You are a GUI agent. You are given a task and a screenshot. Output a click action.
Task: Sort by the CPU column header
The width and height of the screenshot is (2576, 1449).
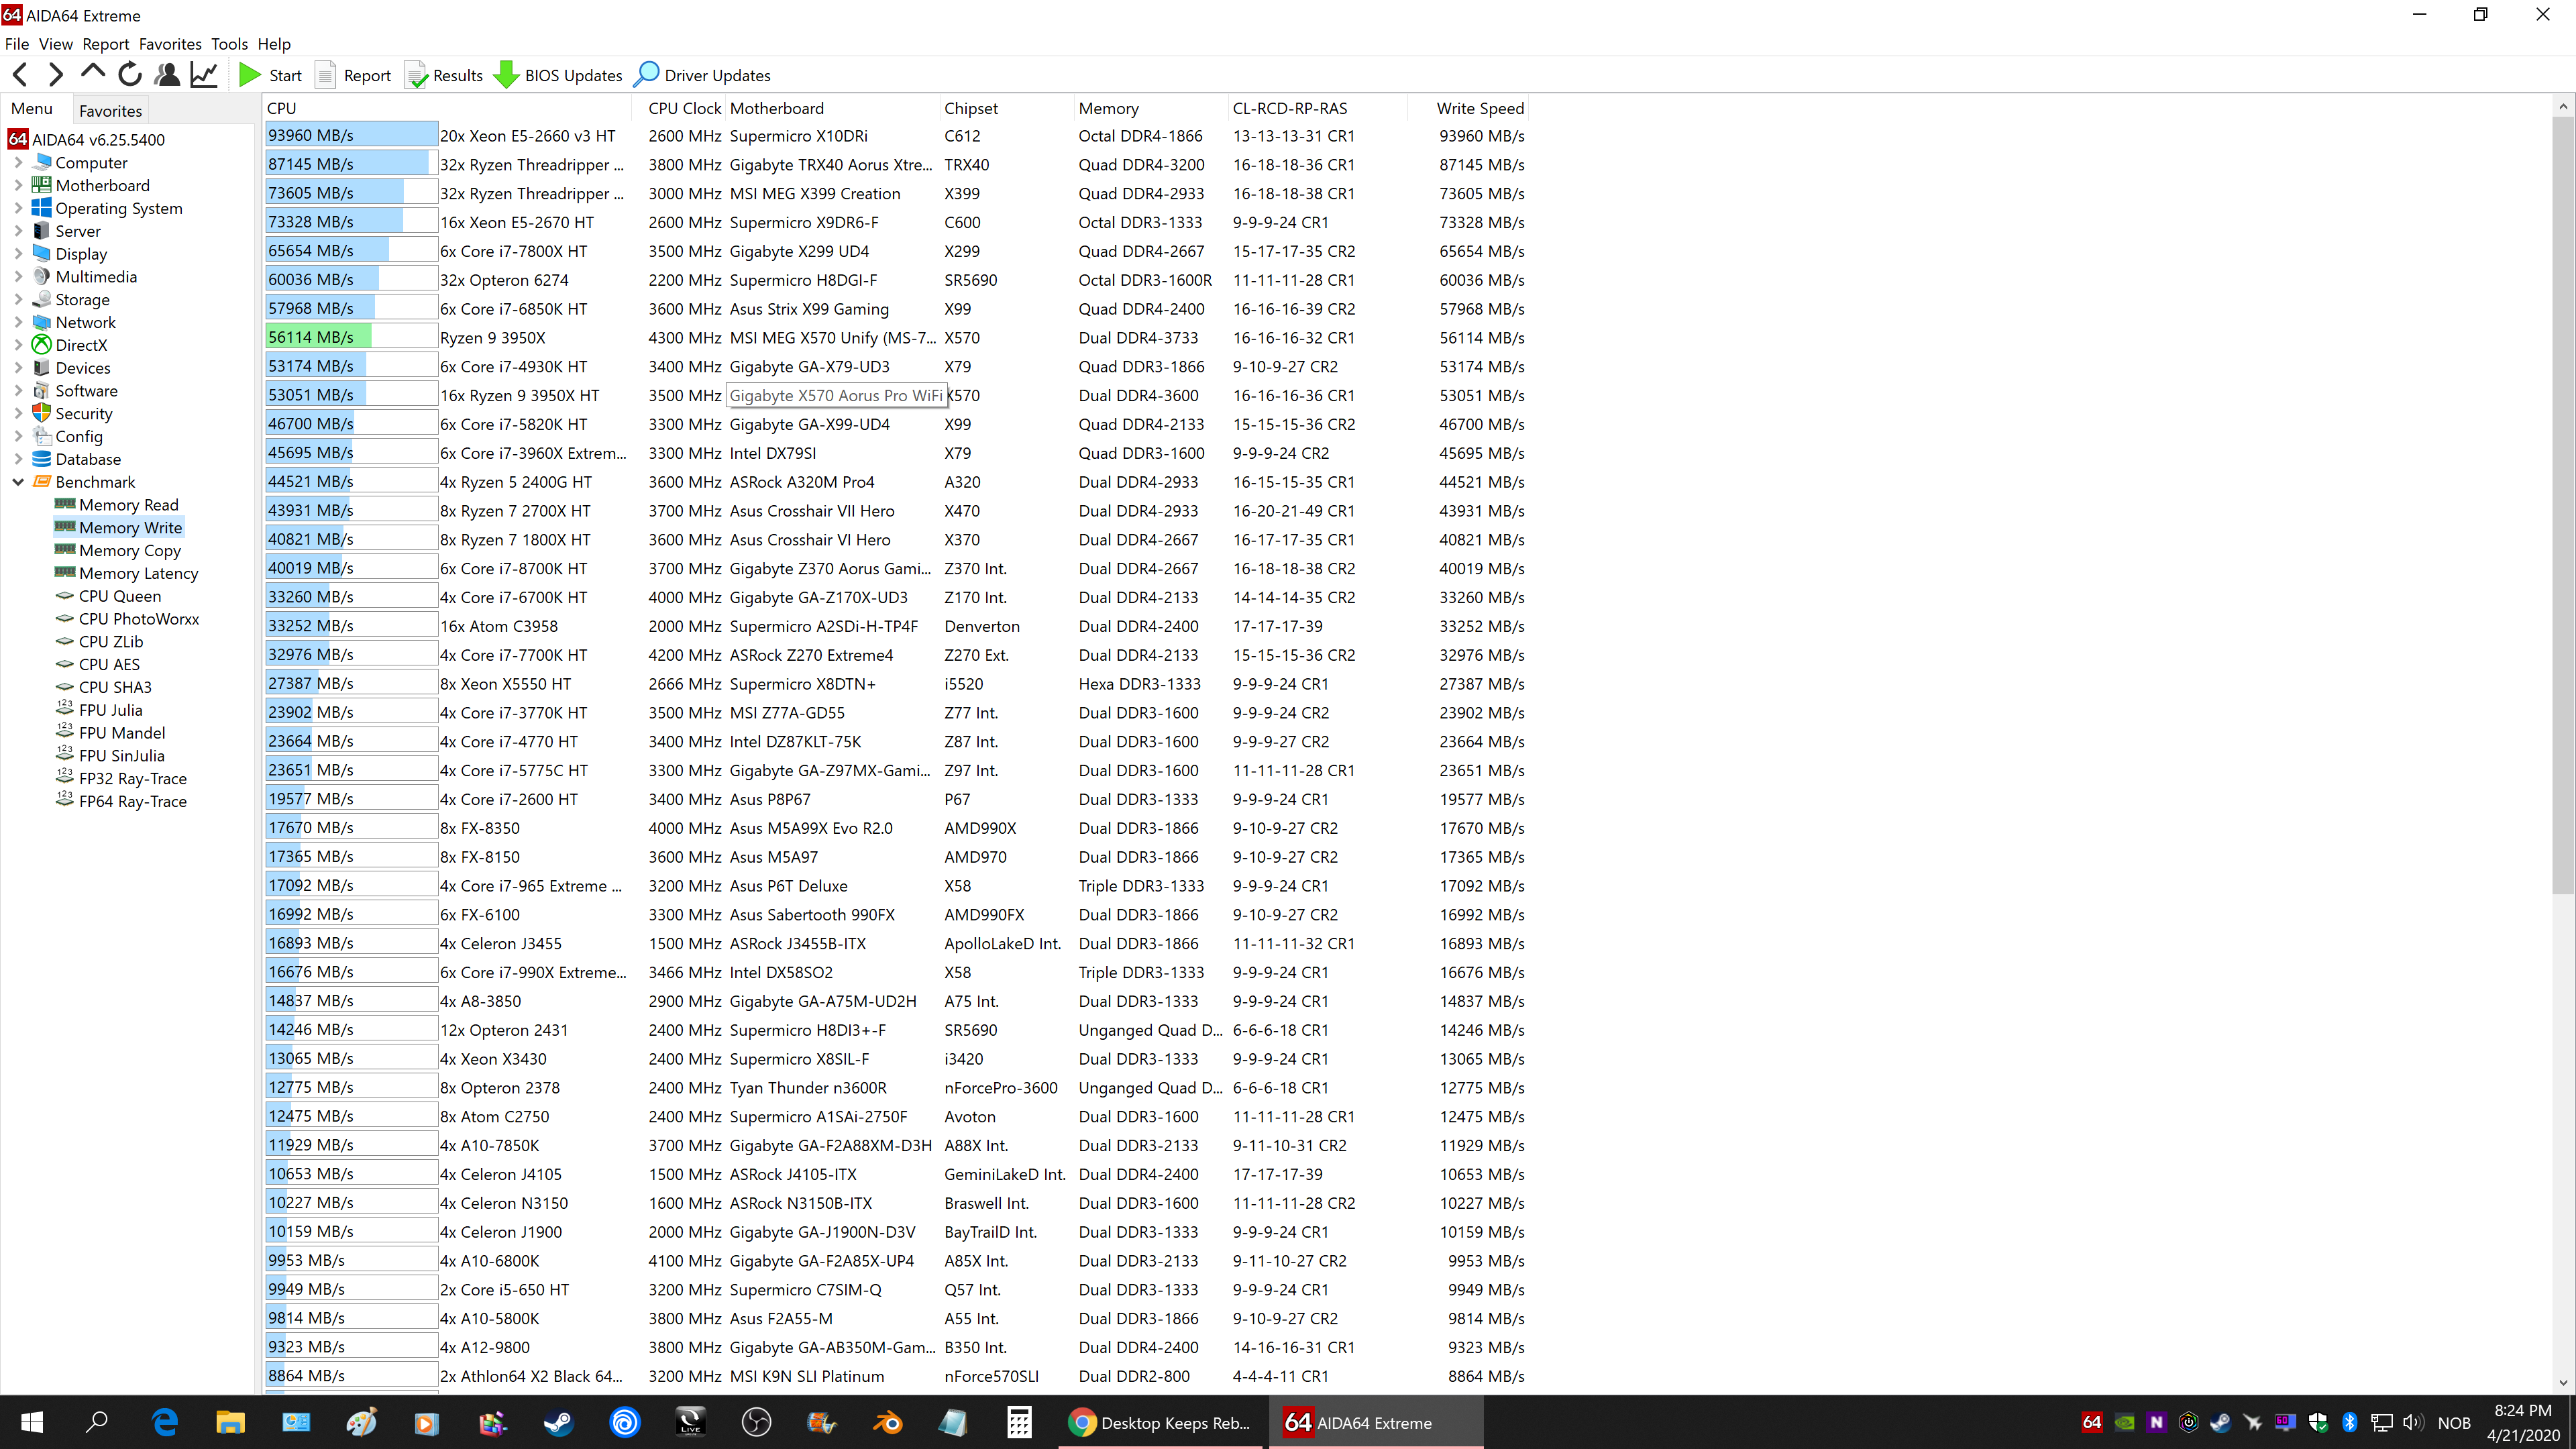tap(448, 108)
